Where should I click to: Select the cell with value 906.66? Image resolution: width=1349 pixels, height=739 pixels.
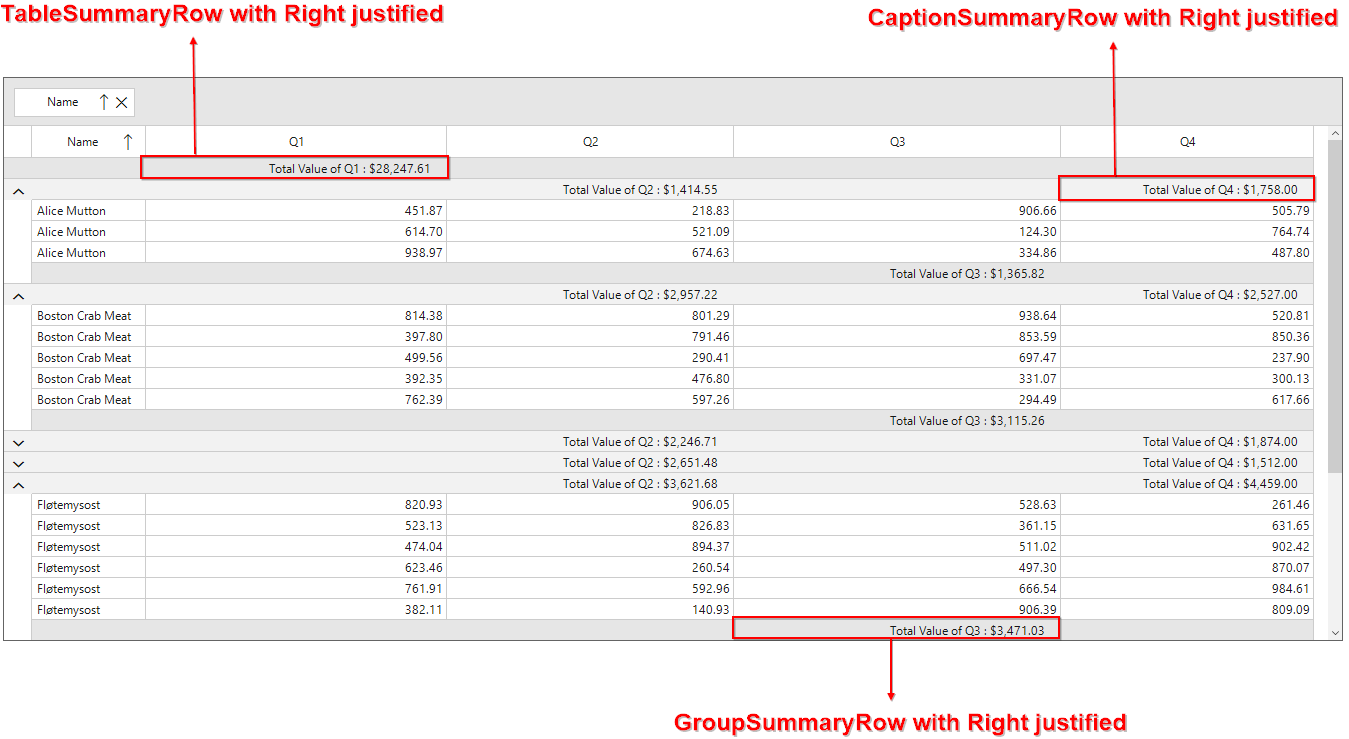[897, 211]
